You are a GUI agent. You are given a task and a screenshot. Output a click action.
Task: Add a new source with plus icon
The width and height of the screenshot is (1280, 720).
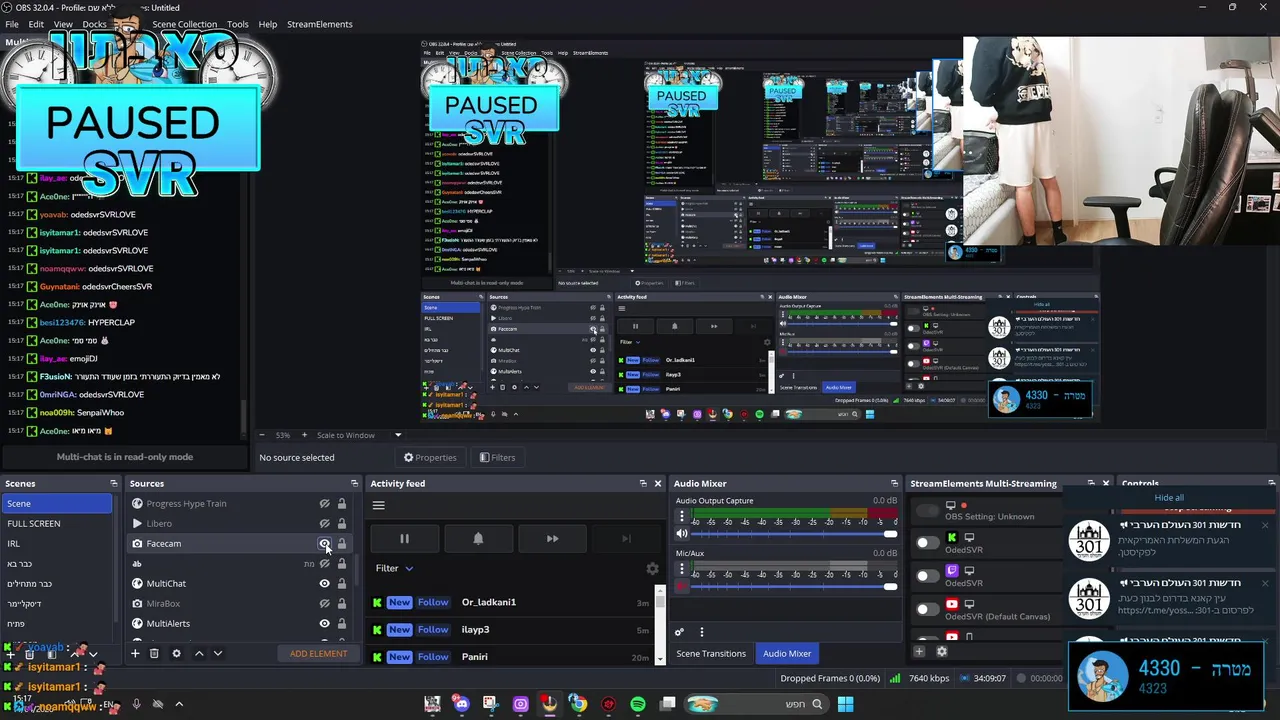coord(135,653)
